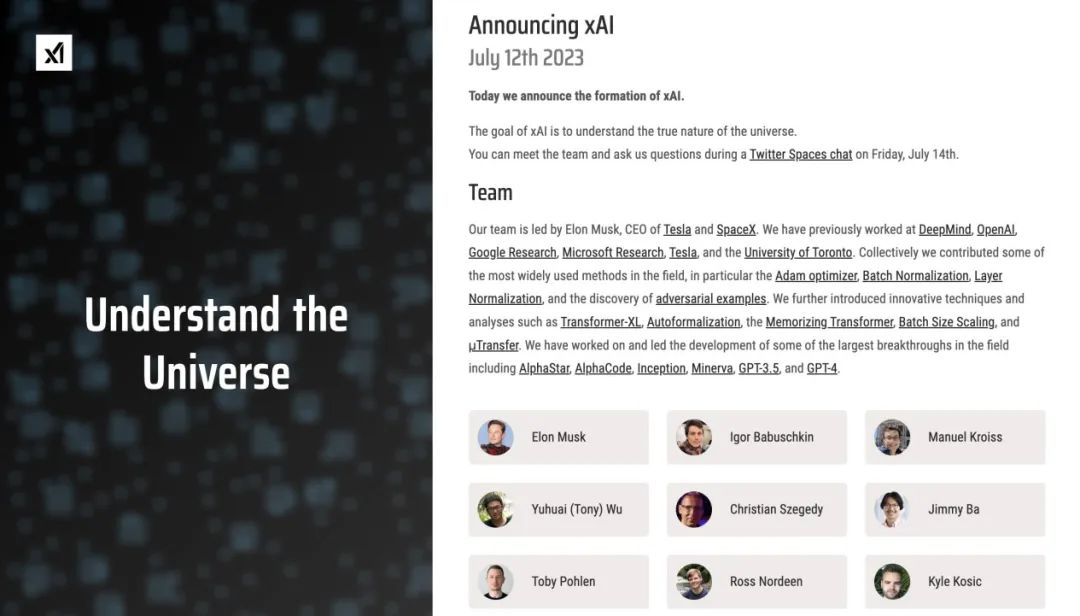Open the DeepMind link
This screenshot has width=1080, height=616.
944,229
